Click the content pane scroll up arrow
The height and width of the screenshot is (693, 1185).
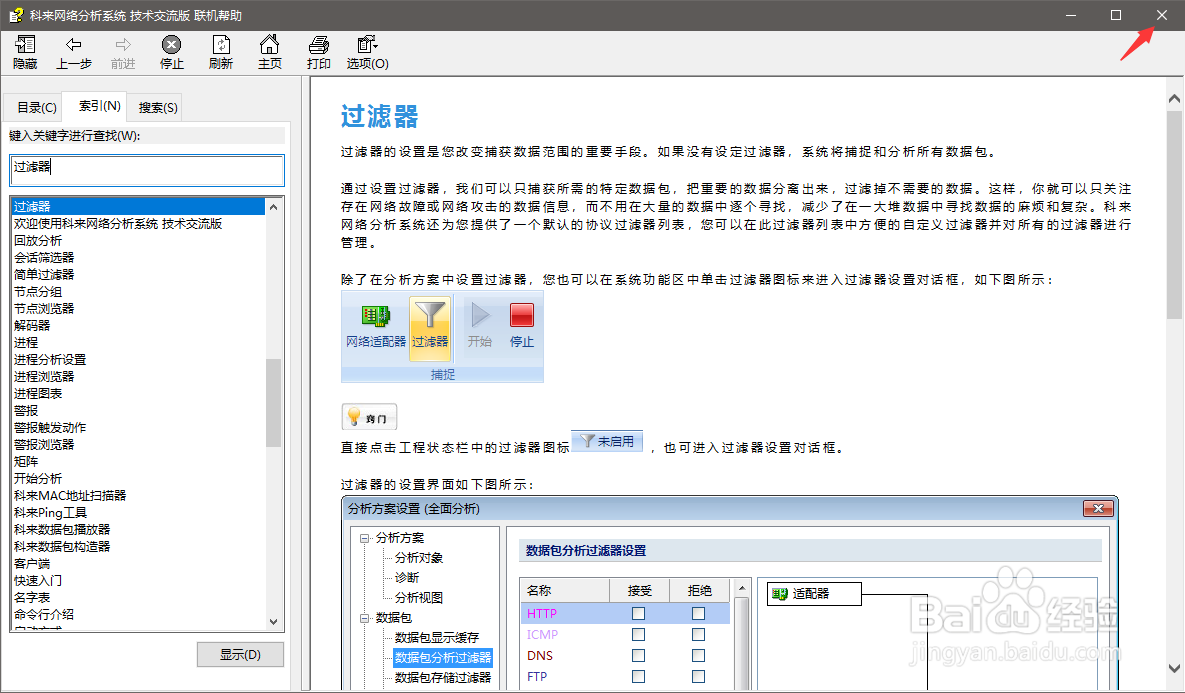pyautogui.click(x=1174, y=98)
